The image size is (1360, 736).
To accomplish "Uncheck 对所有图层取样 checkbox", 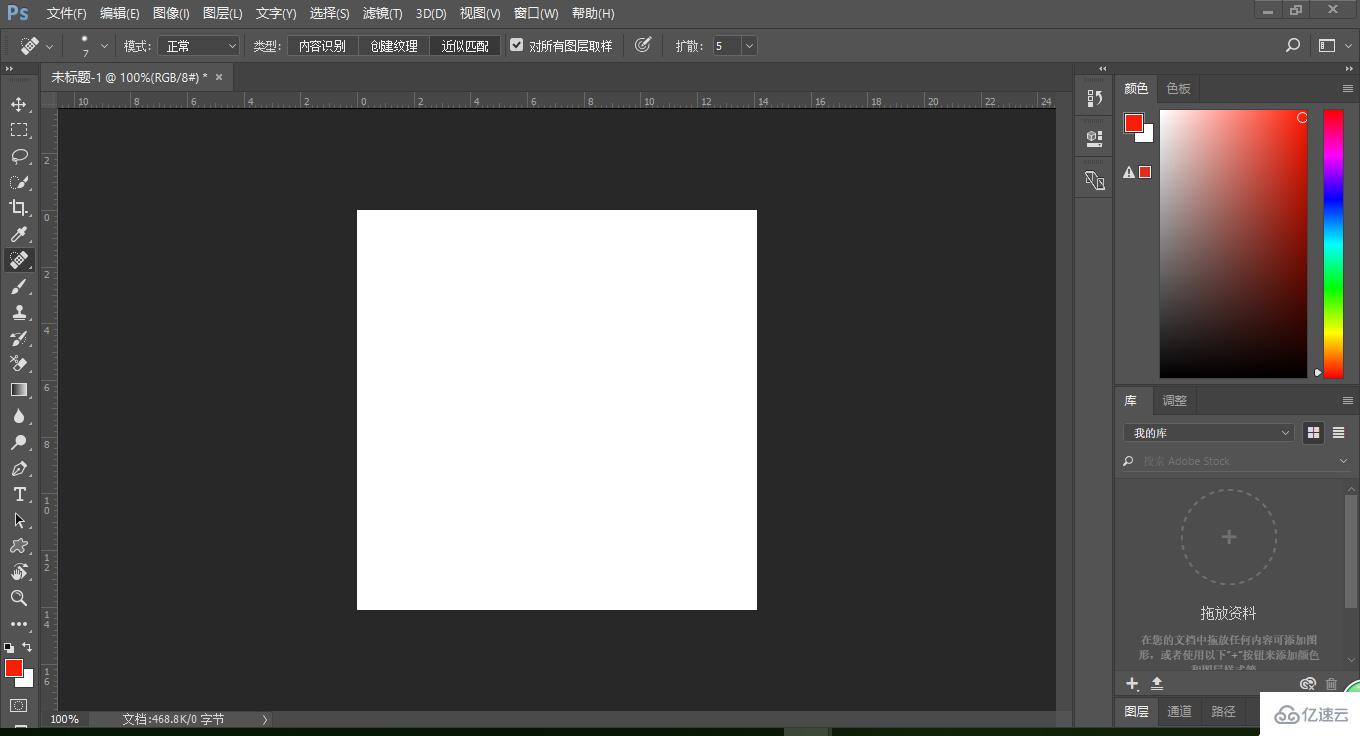I will point(517,45).
